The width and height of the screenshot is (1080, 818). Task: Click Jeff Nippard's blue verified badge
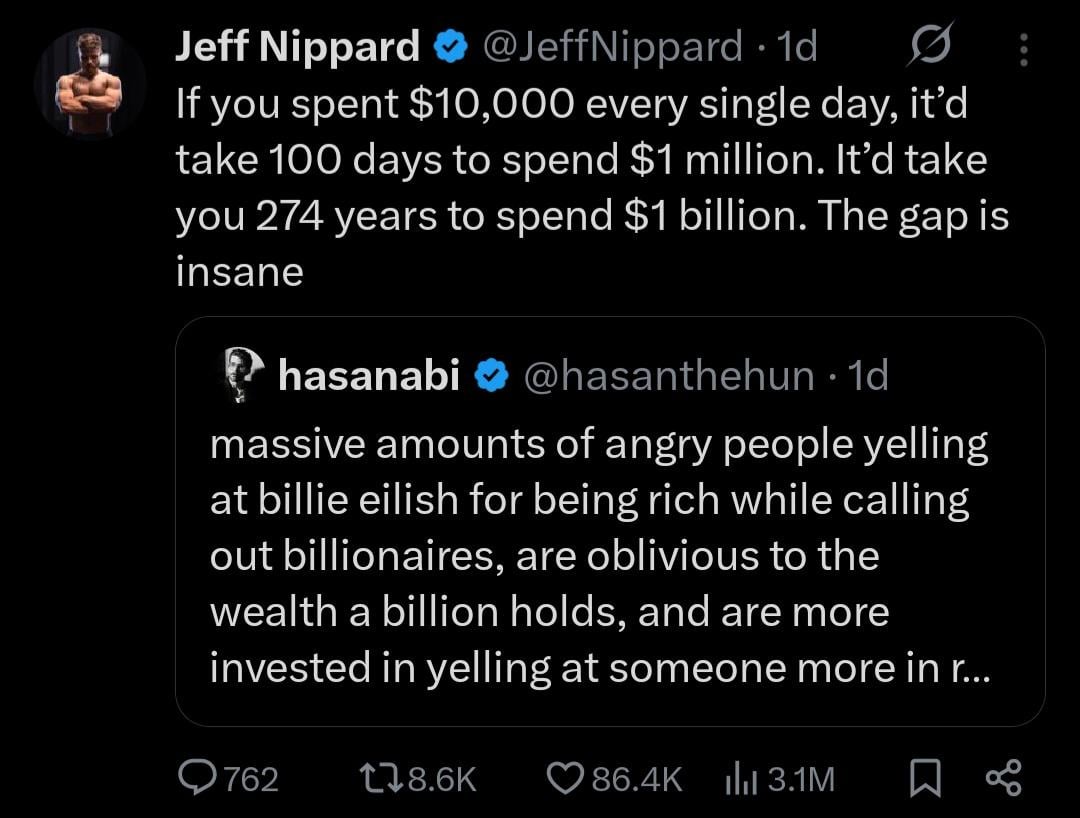point(452,47)
